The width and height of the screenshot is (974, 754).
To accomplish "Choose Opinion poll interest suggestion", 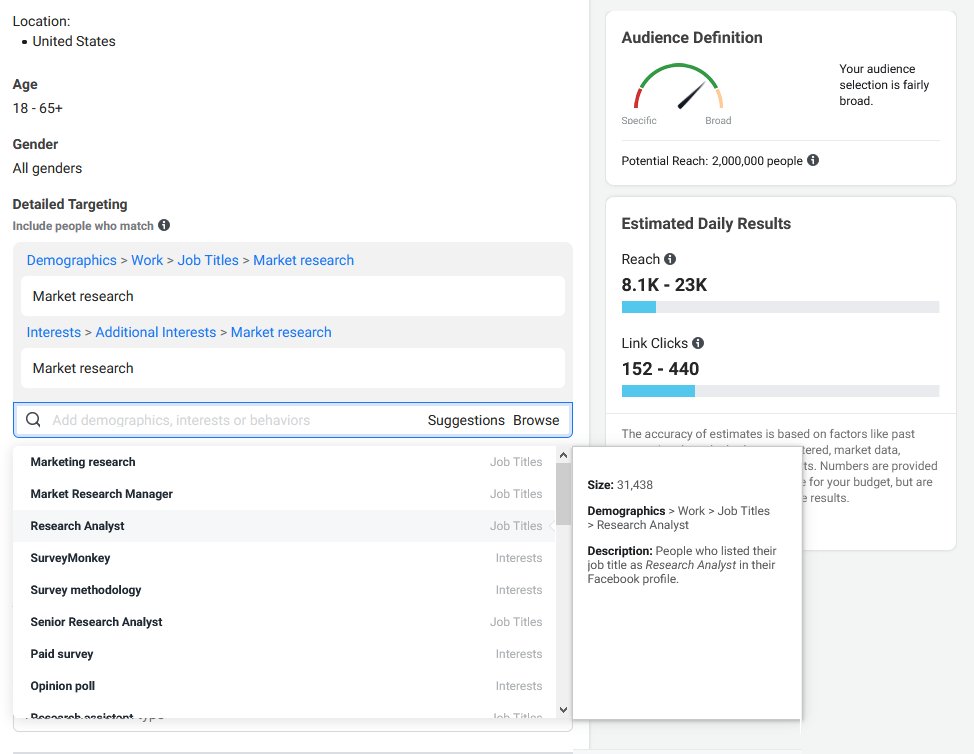I will [x=284, y=686].
